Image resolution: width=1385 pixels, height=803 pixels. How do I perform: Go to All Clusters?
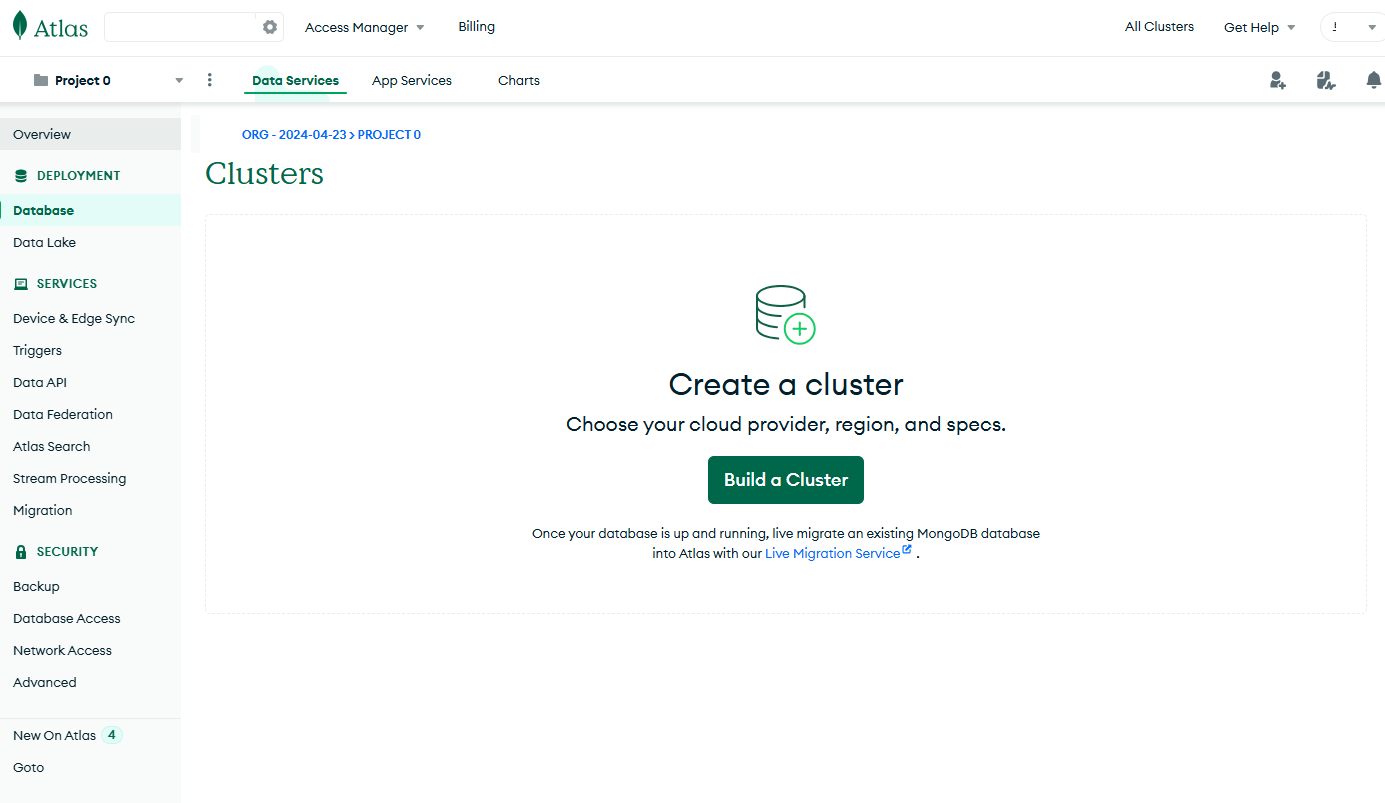[1159, 27]
